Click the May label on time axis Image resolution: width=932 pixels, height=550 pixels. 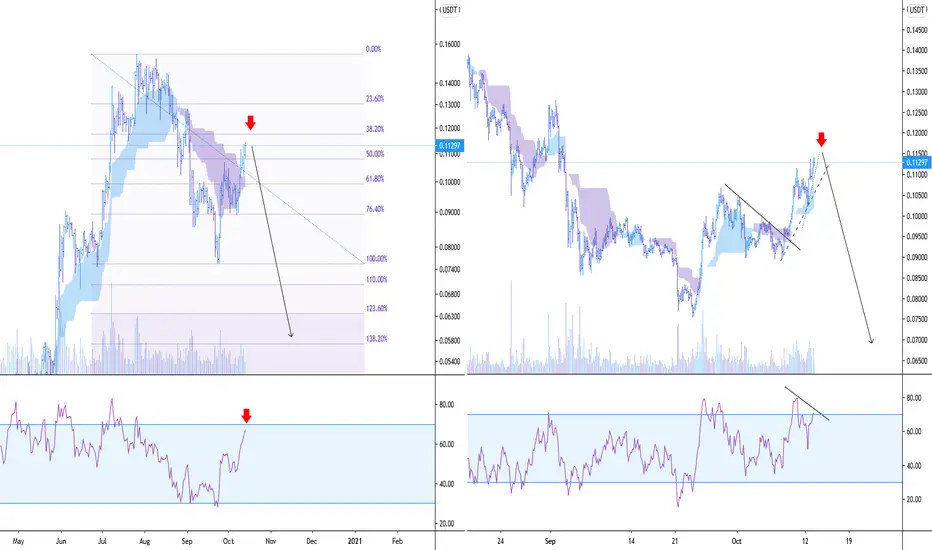point(18,541)
